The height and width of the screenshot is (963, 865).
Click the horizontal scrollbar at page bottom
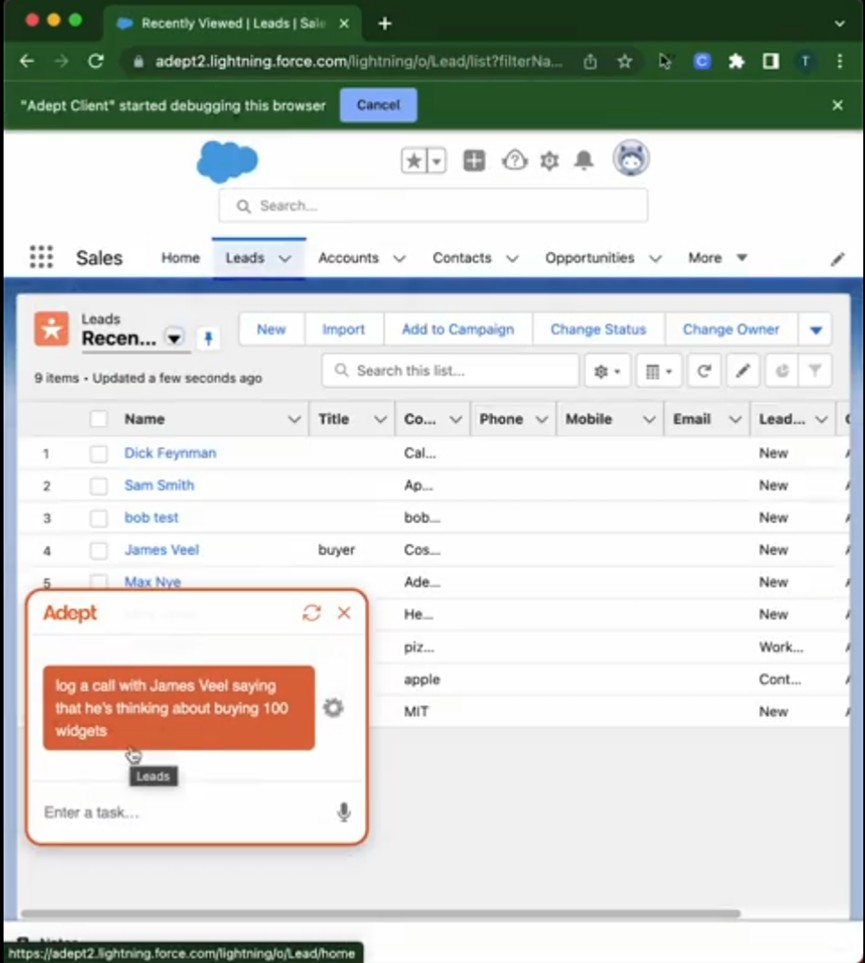pos(380,913)
